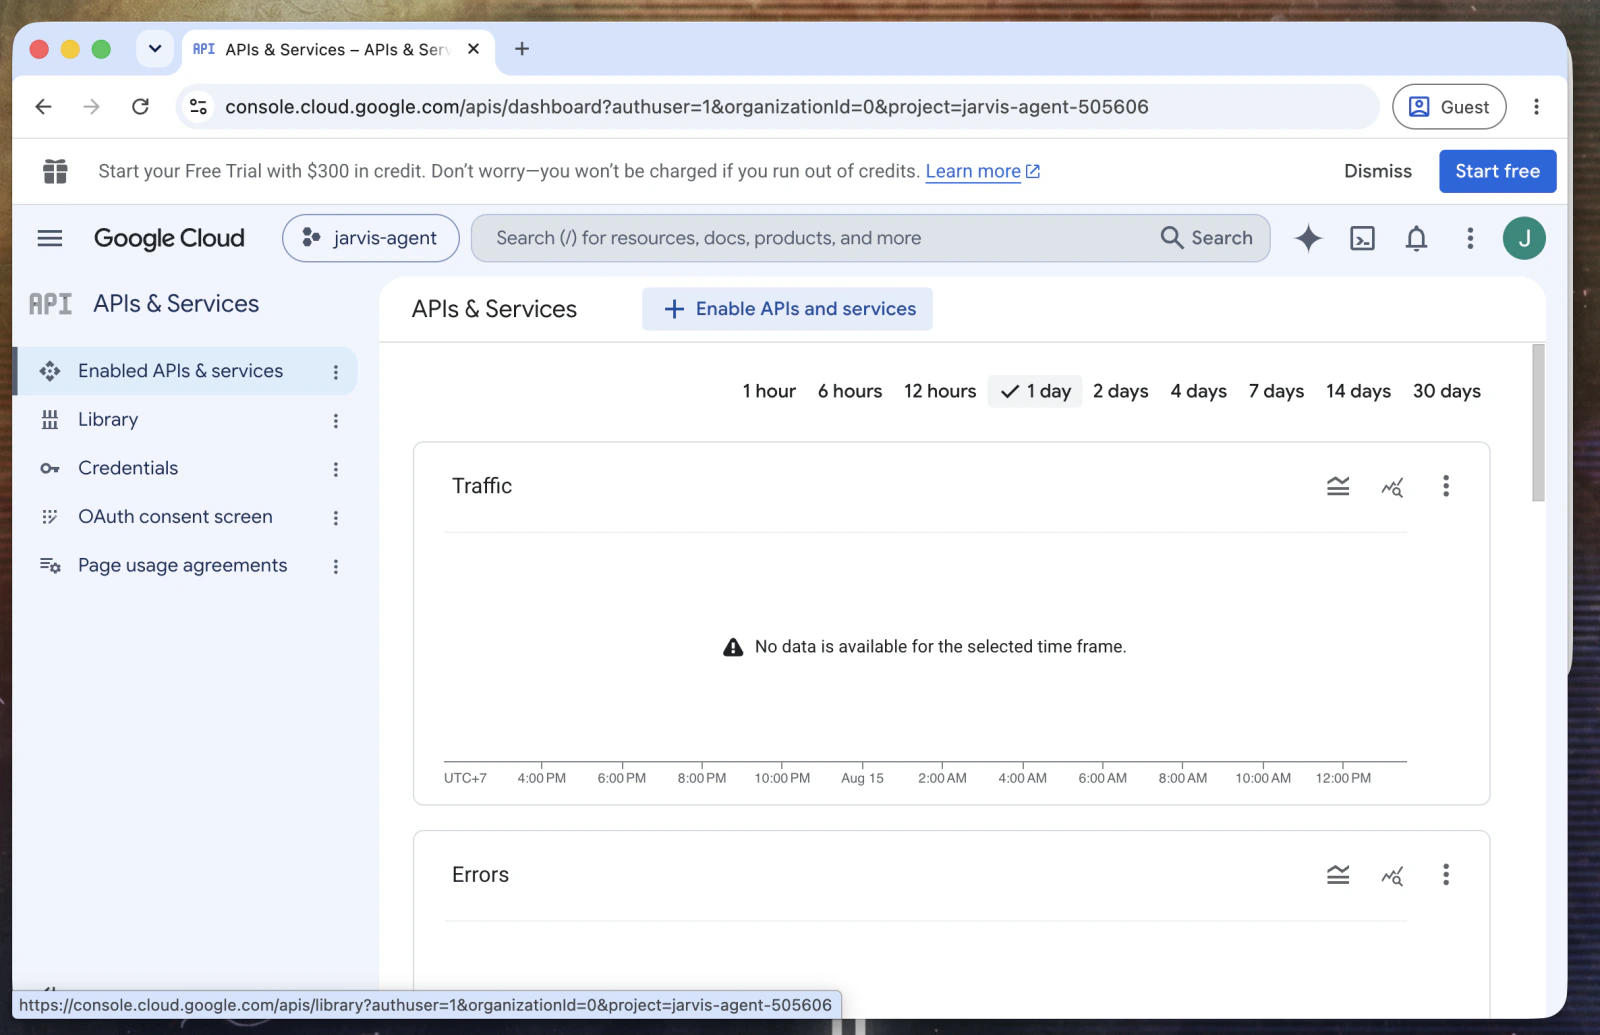1600x1035 pixels.
Task: Close the APIs & Services browser tab
Action: pyautogui.click(x=473, y=49)
